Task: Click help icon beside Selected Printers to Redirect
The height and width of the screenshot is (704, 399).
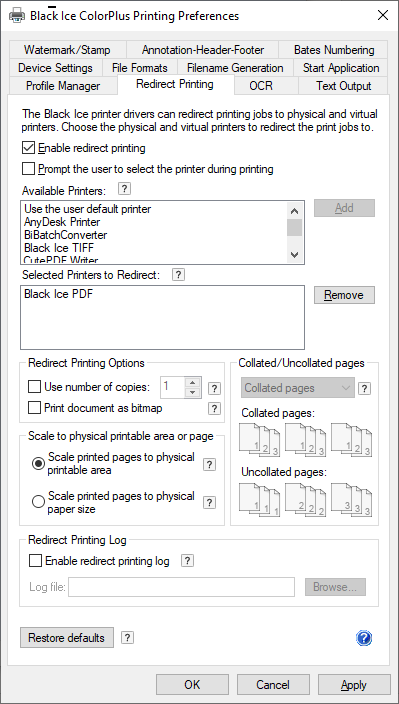Action: coord(178,274)
